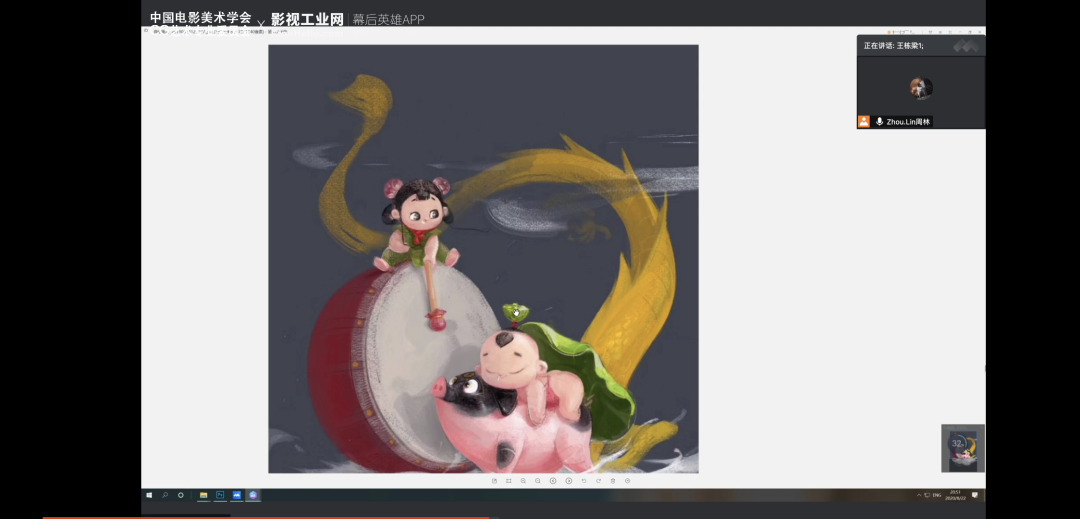Image resolution: width=1080 pixels, height=519 pixels.
Task: Click the speaker avatar in meeting panel
Action: tap(921, 88)
